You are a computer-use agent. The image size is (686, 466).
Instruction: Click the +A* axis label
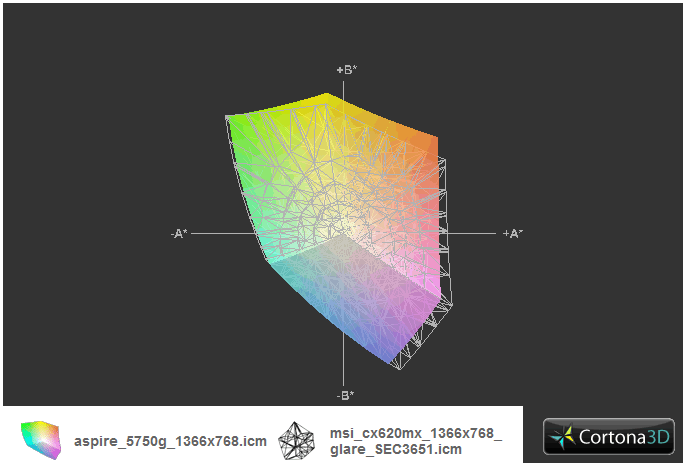coord(513,233)
